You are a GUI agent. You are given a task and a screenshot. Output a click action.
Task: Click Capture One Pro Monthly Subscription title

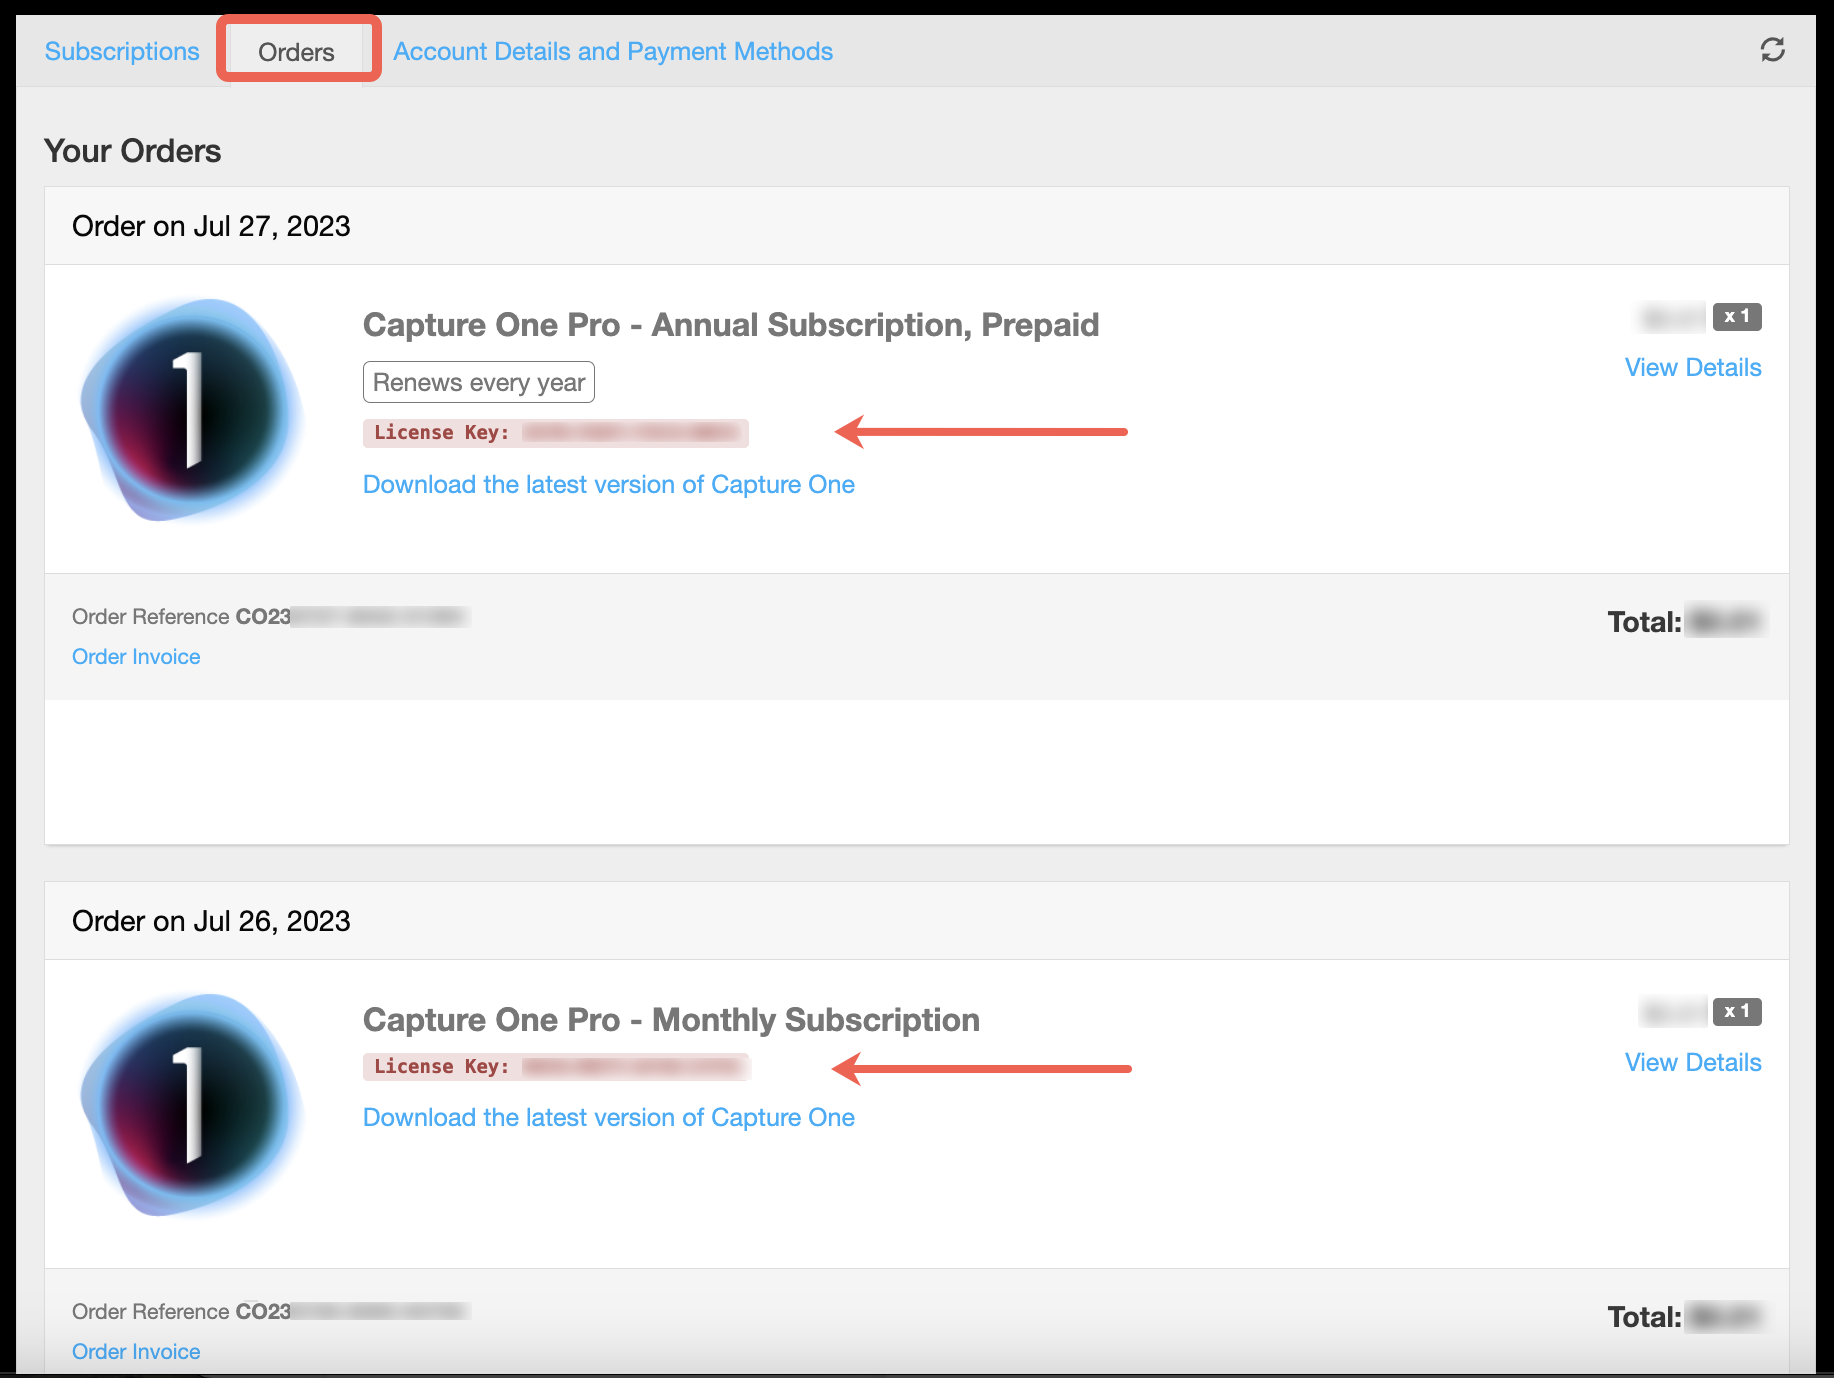671,1019
